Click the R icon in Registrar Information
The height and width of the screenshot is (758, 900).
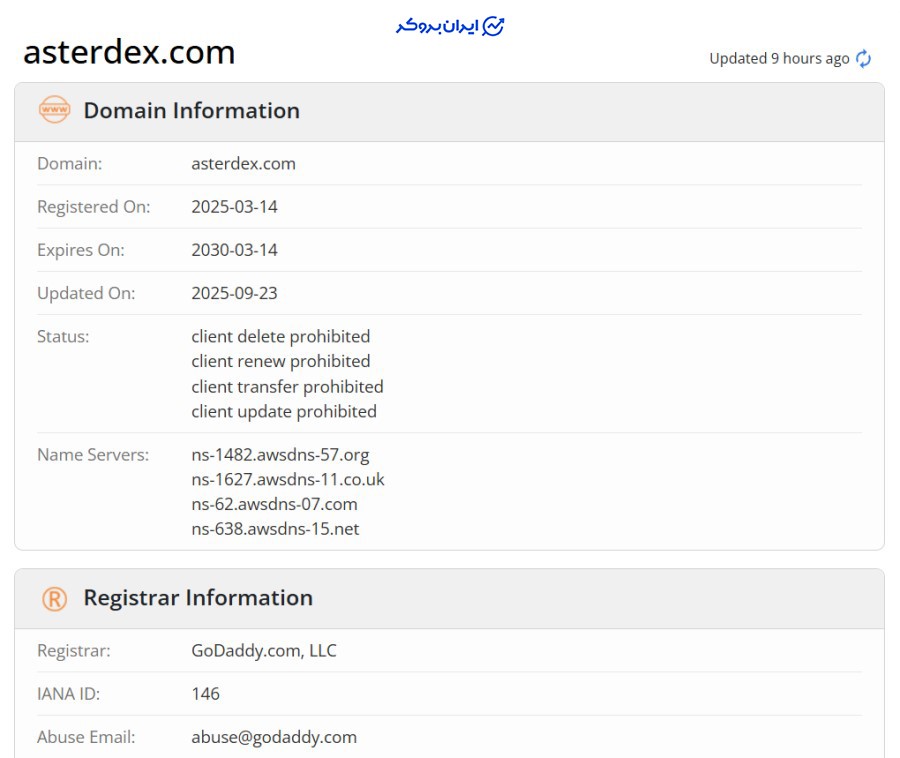pyautogui.click(x=55, y=599)
